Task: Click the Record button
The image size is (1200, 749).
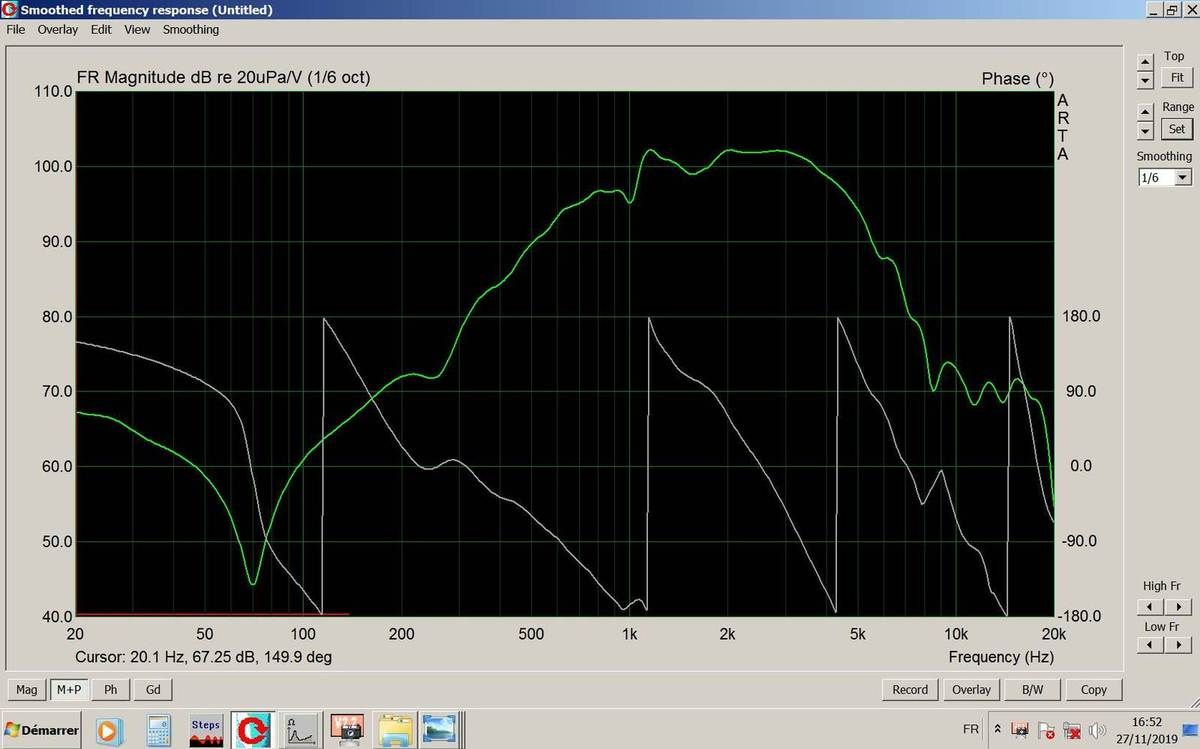Action: 910,689
